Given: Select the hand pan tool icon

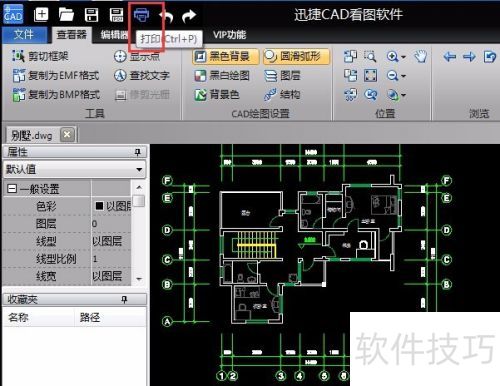Looking at the screenshot, I should 421,56.
